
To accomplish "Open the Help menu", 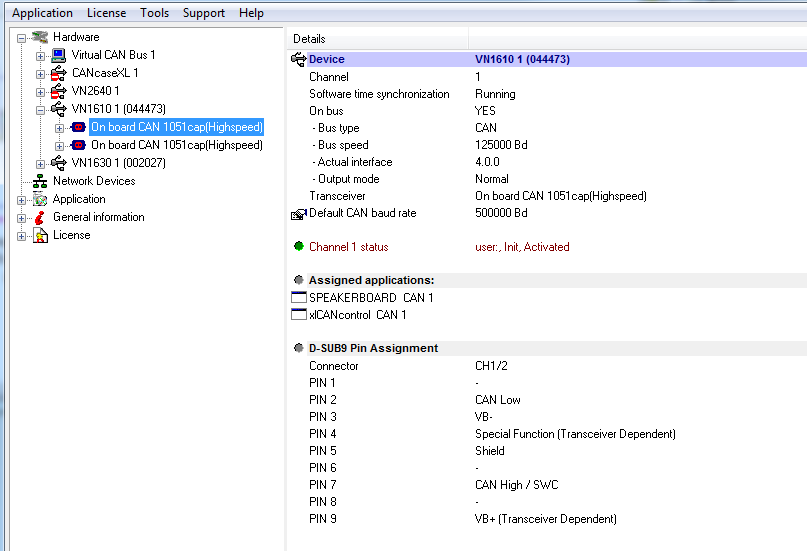I will tap(251, 13).
